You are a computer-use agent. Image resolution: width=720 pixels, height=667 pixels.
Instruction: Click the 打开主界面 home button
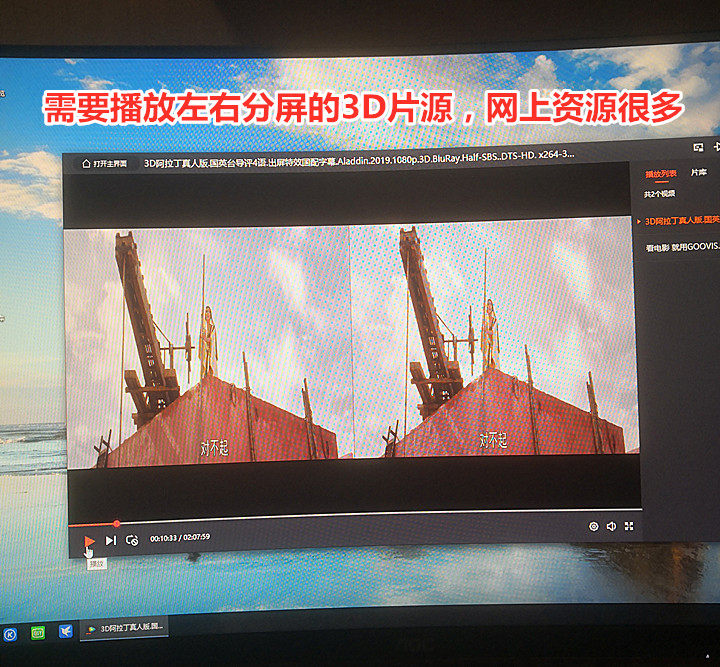click(104, 164)
